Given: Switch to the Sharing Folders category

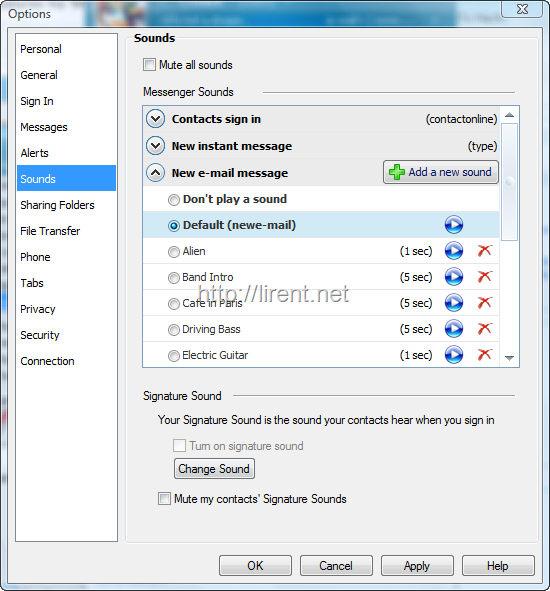Looking at the screenshot, I should 57,205.
